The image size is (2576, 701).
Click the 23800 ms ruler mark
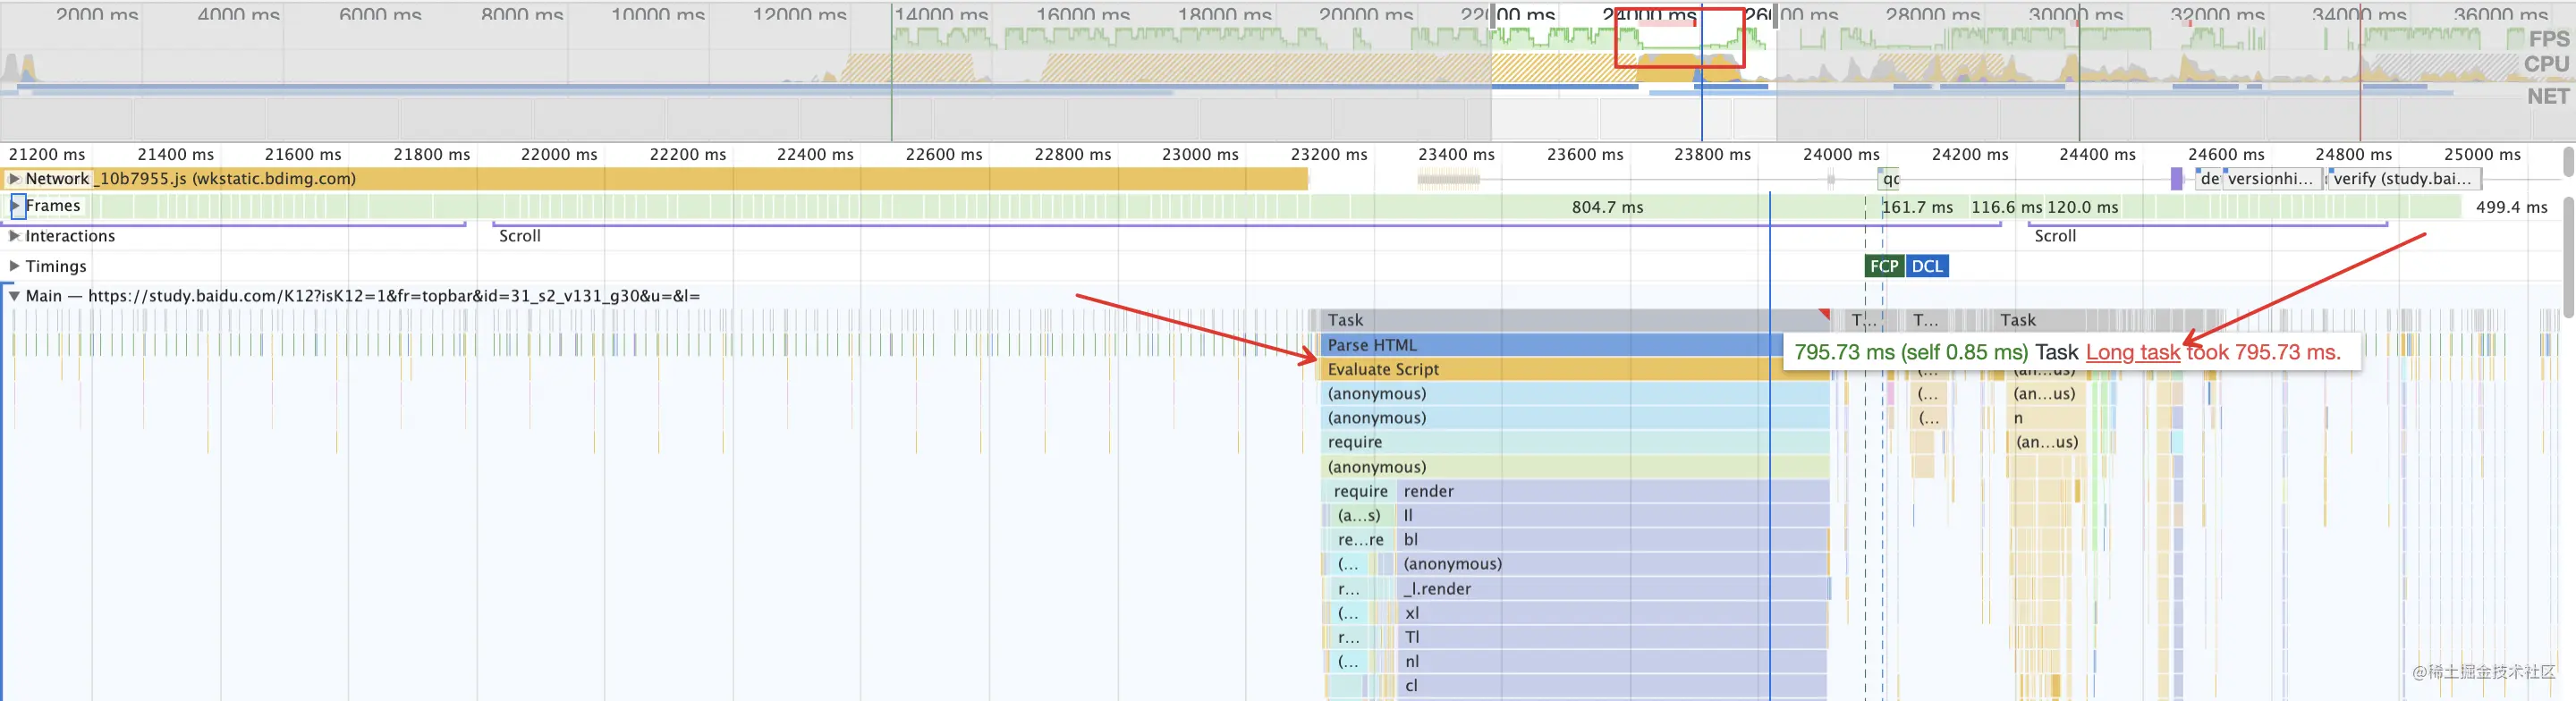[x=1713, y=154]
